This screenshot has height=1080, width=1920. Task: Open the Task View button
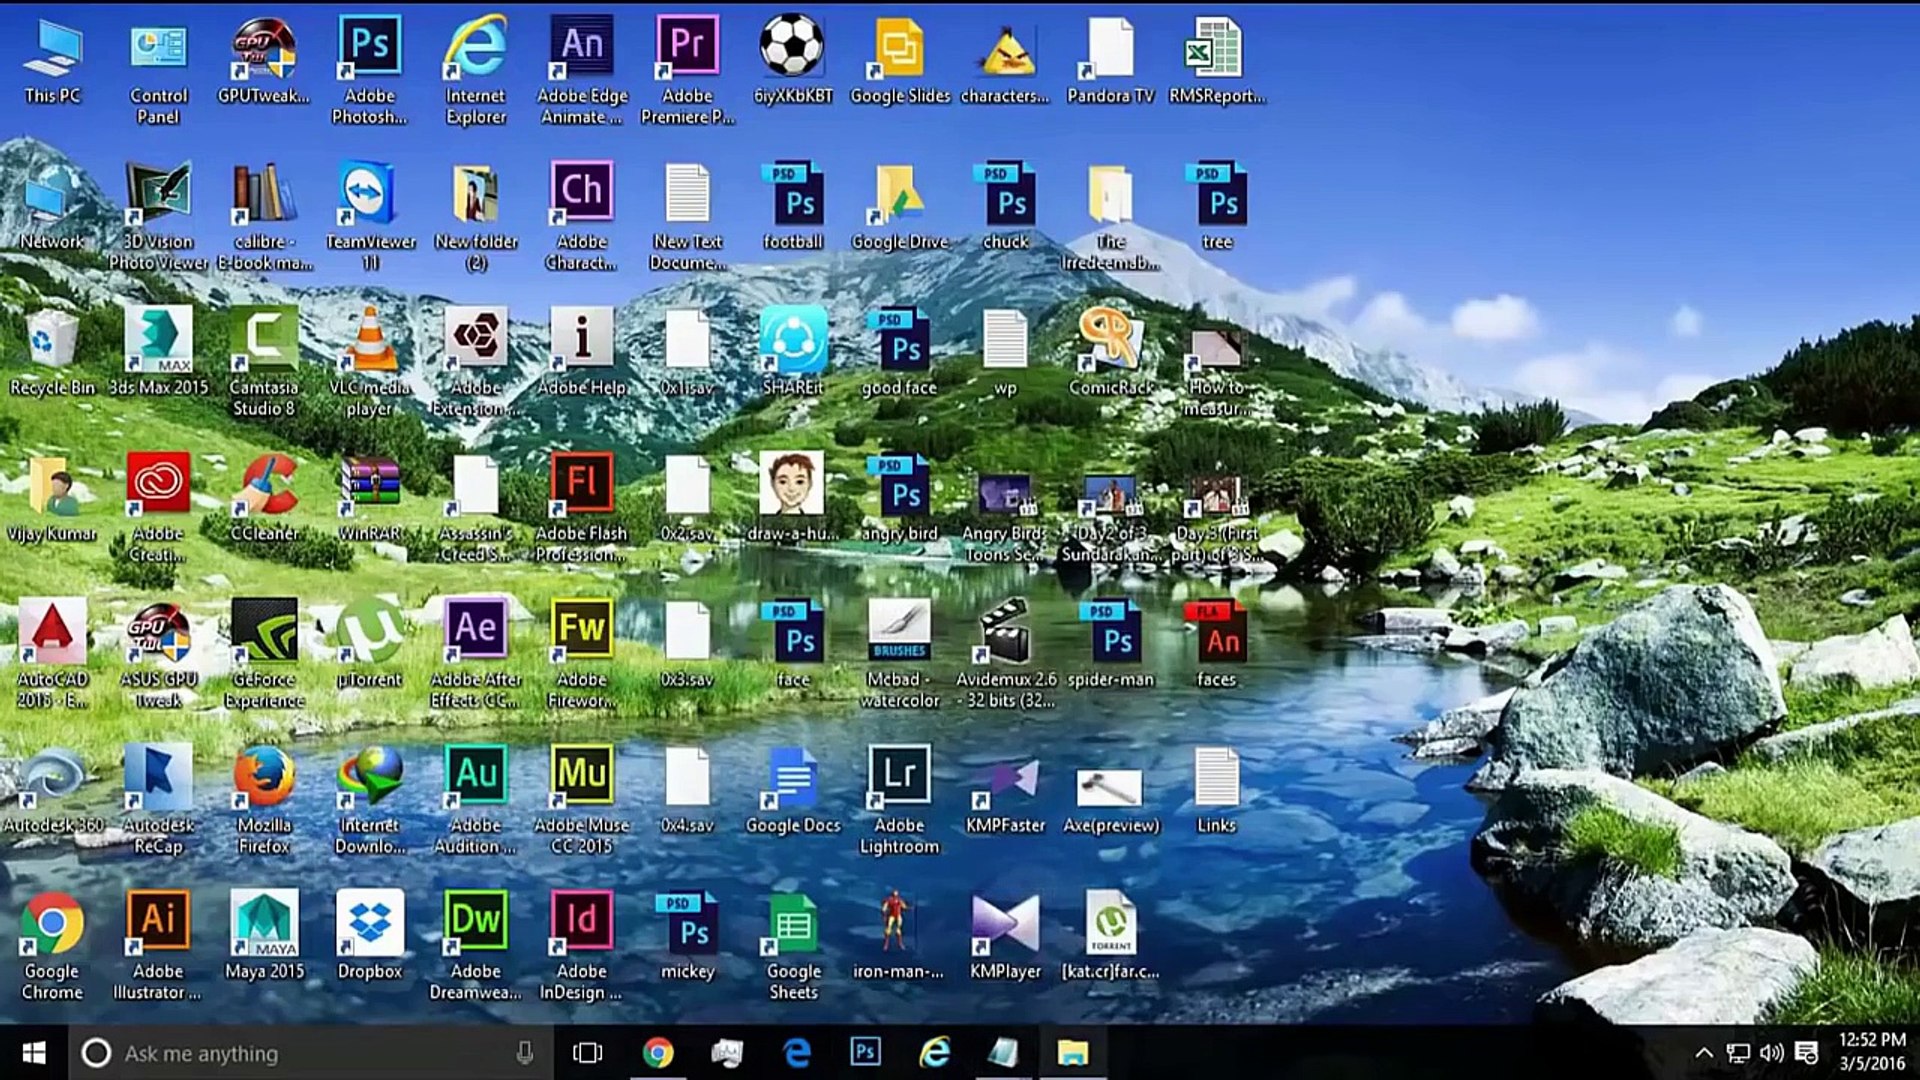tap(587, 1053)
